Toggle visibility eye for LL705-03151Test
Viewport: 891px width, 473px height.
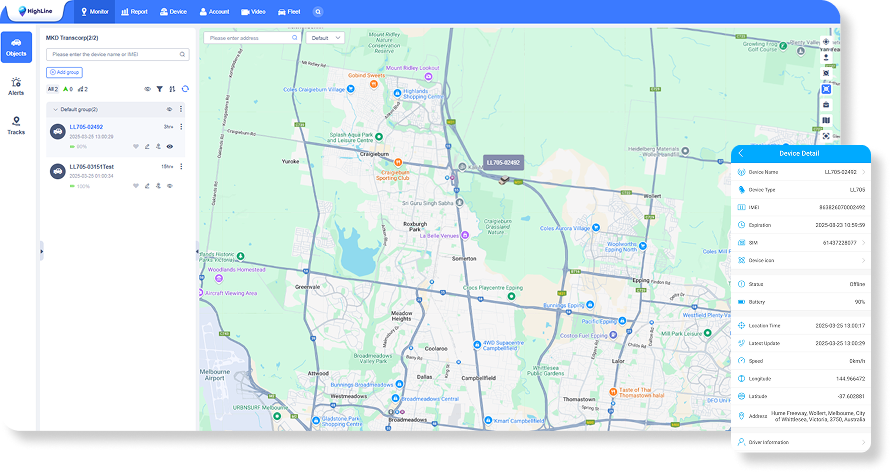[170, 186]
